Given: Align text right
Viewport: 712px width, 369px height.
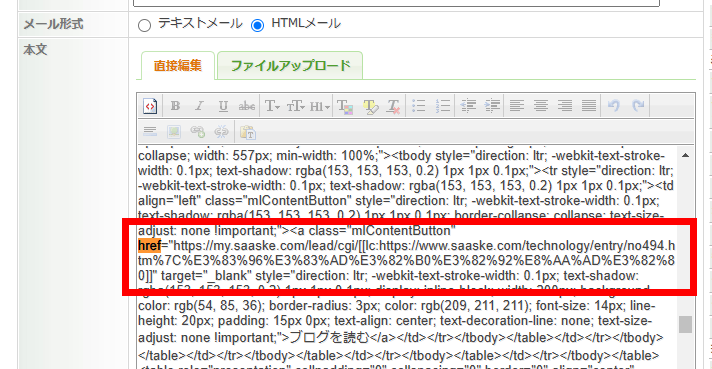Looking at the screenshot, I should coord(564,106).
